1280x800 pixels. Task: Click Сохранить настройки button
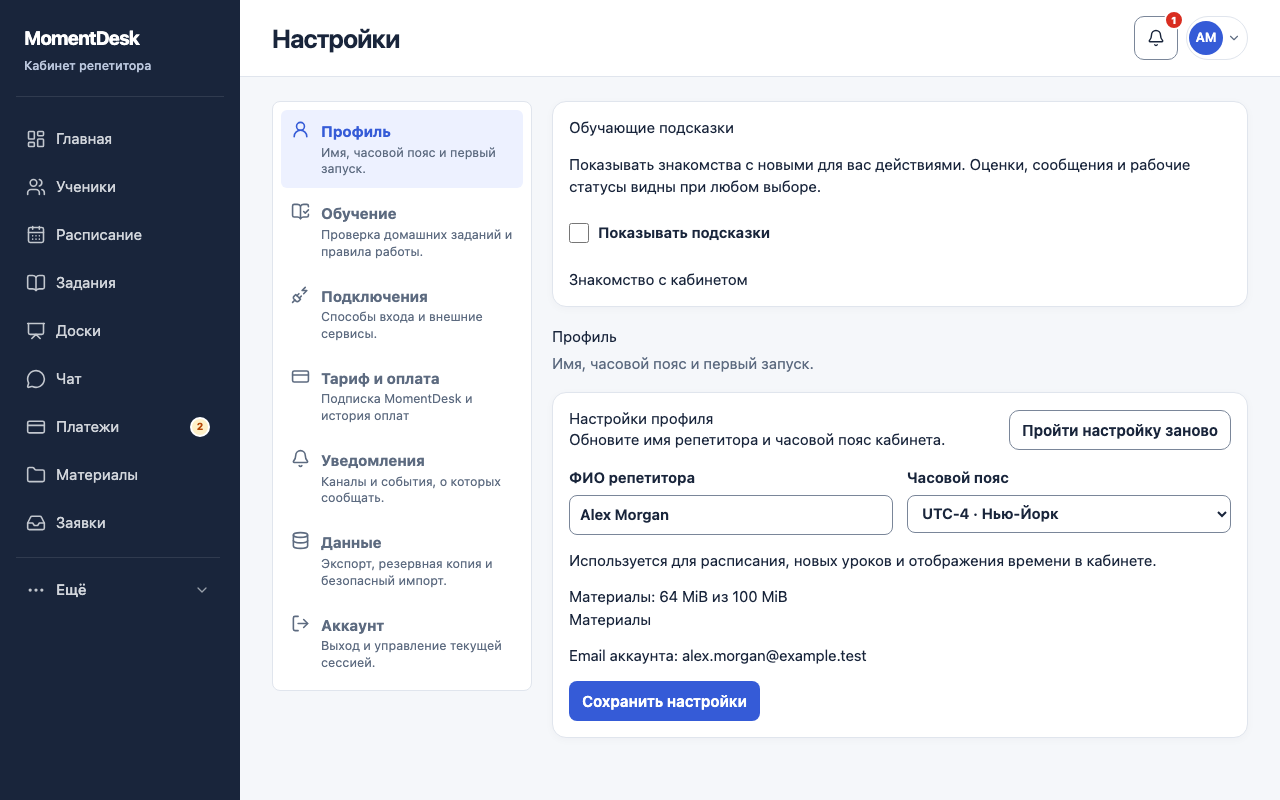[664, 701]
